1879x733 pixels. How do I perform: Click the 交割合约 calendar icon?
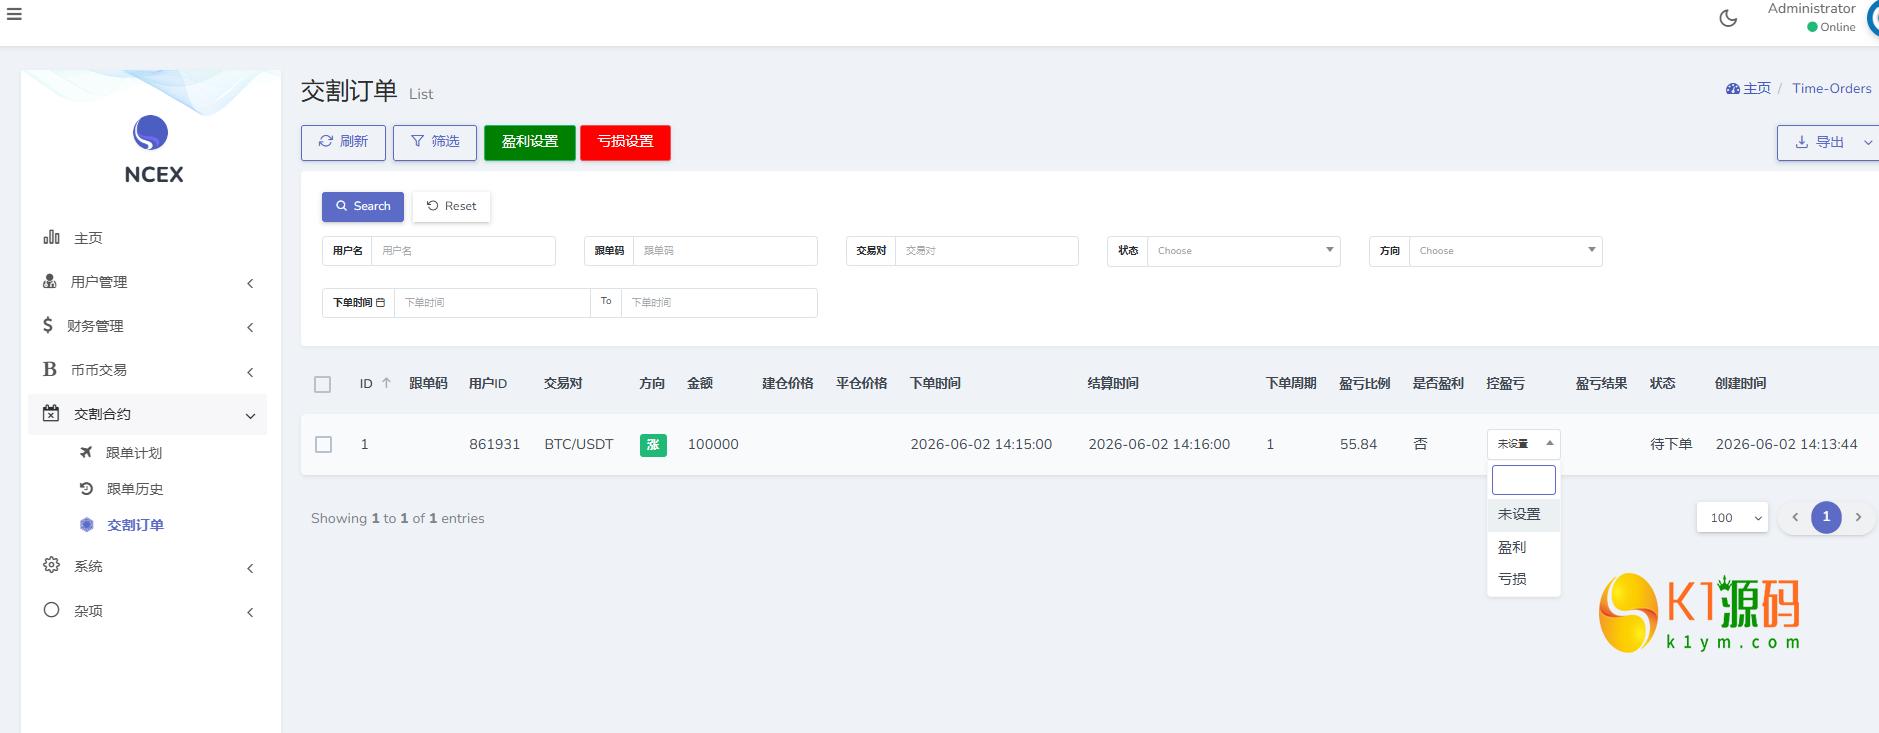click(51, 413)
